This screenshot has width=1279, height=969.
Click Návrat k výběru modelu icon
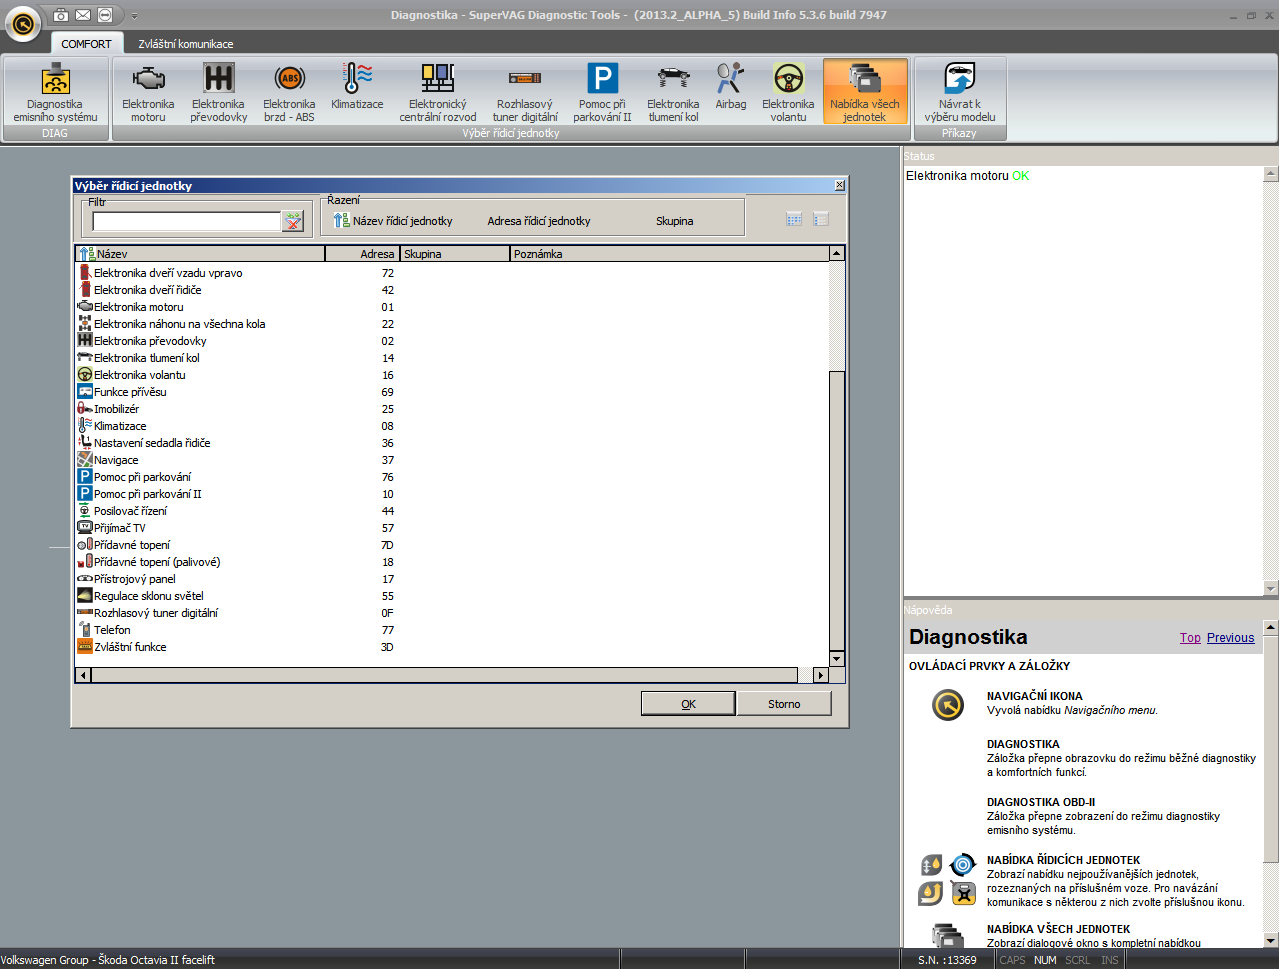pyautogui.click(x=960, y=91)
